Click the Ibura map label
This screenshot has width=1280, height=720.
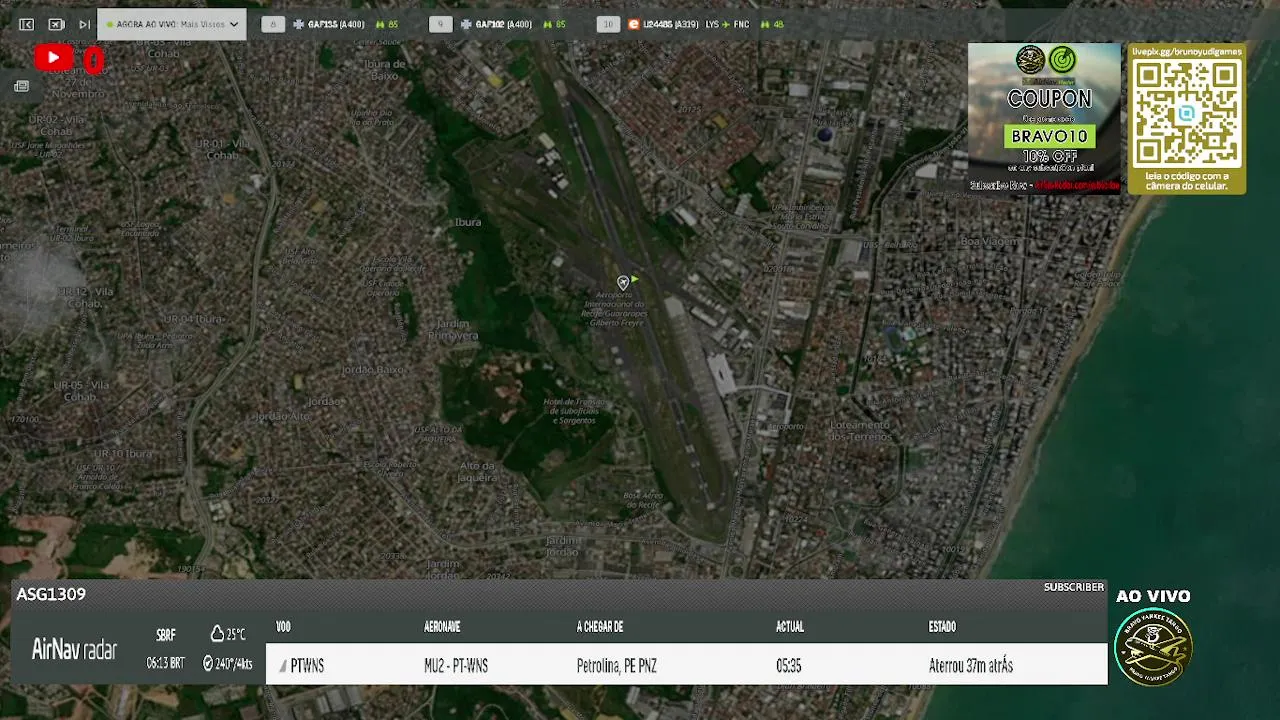(x=468, y=222)
